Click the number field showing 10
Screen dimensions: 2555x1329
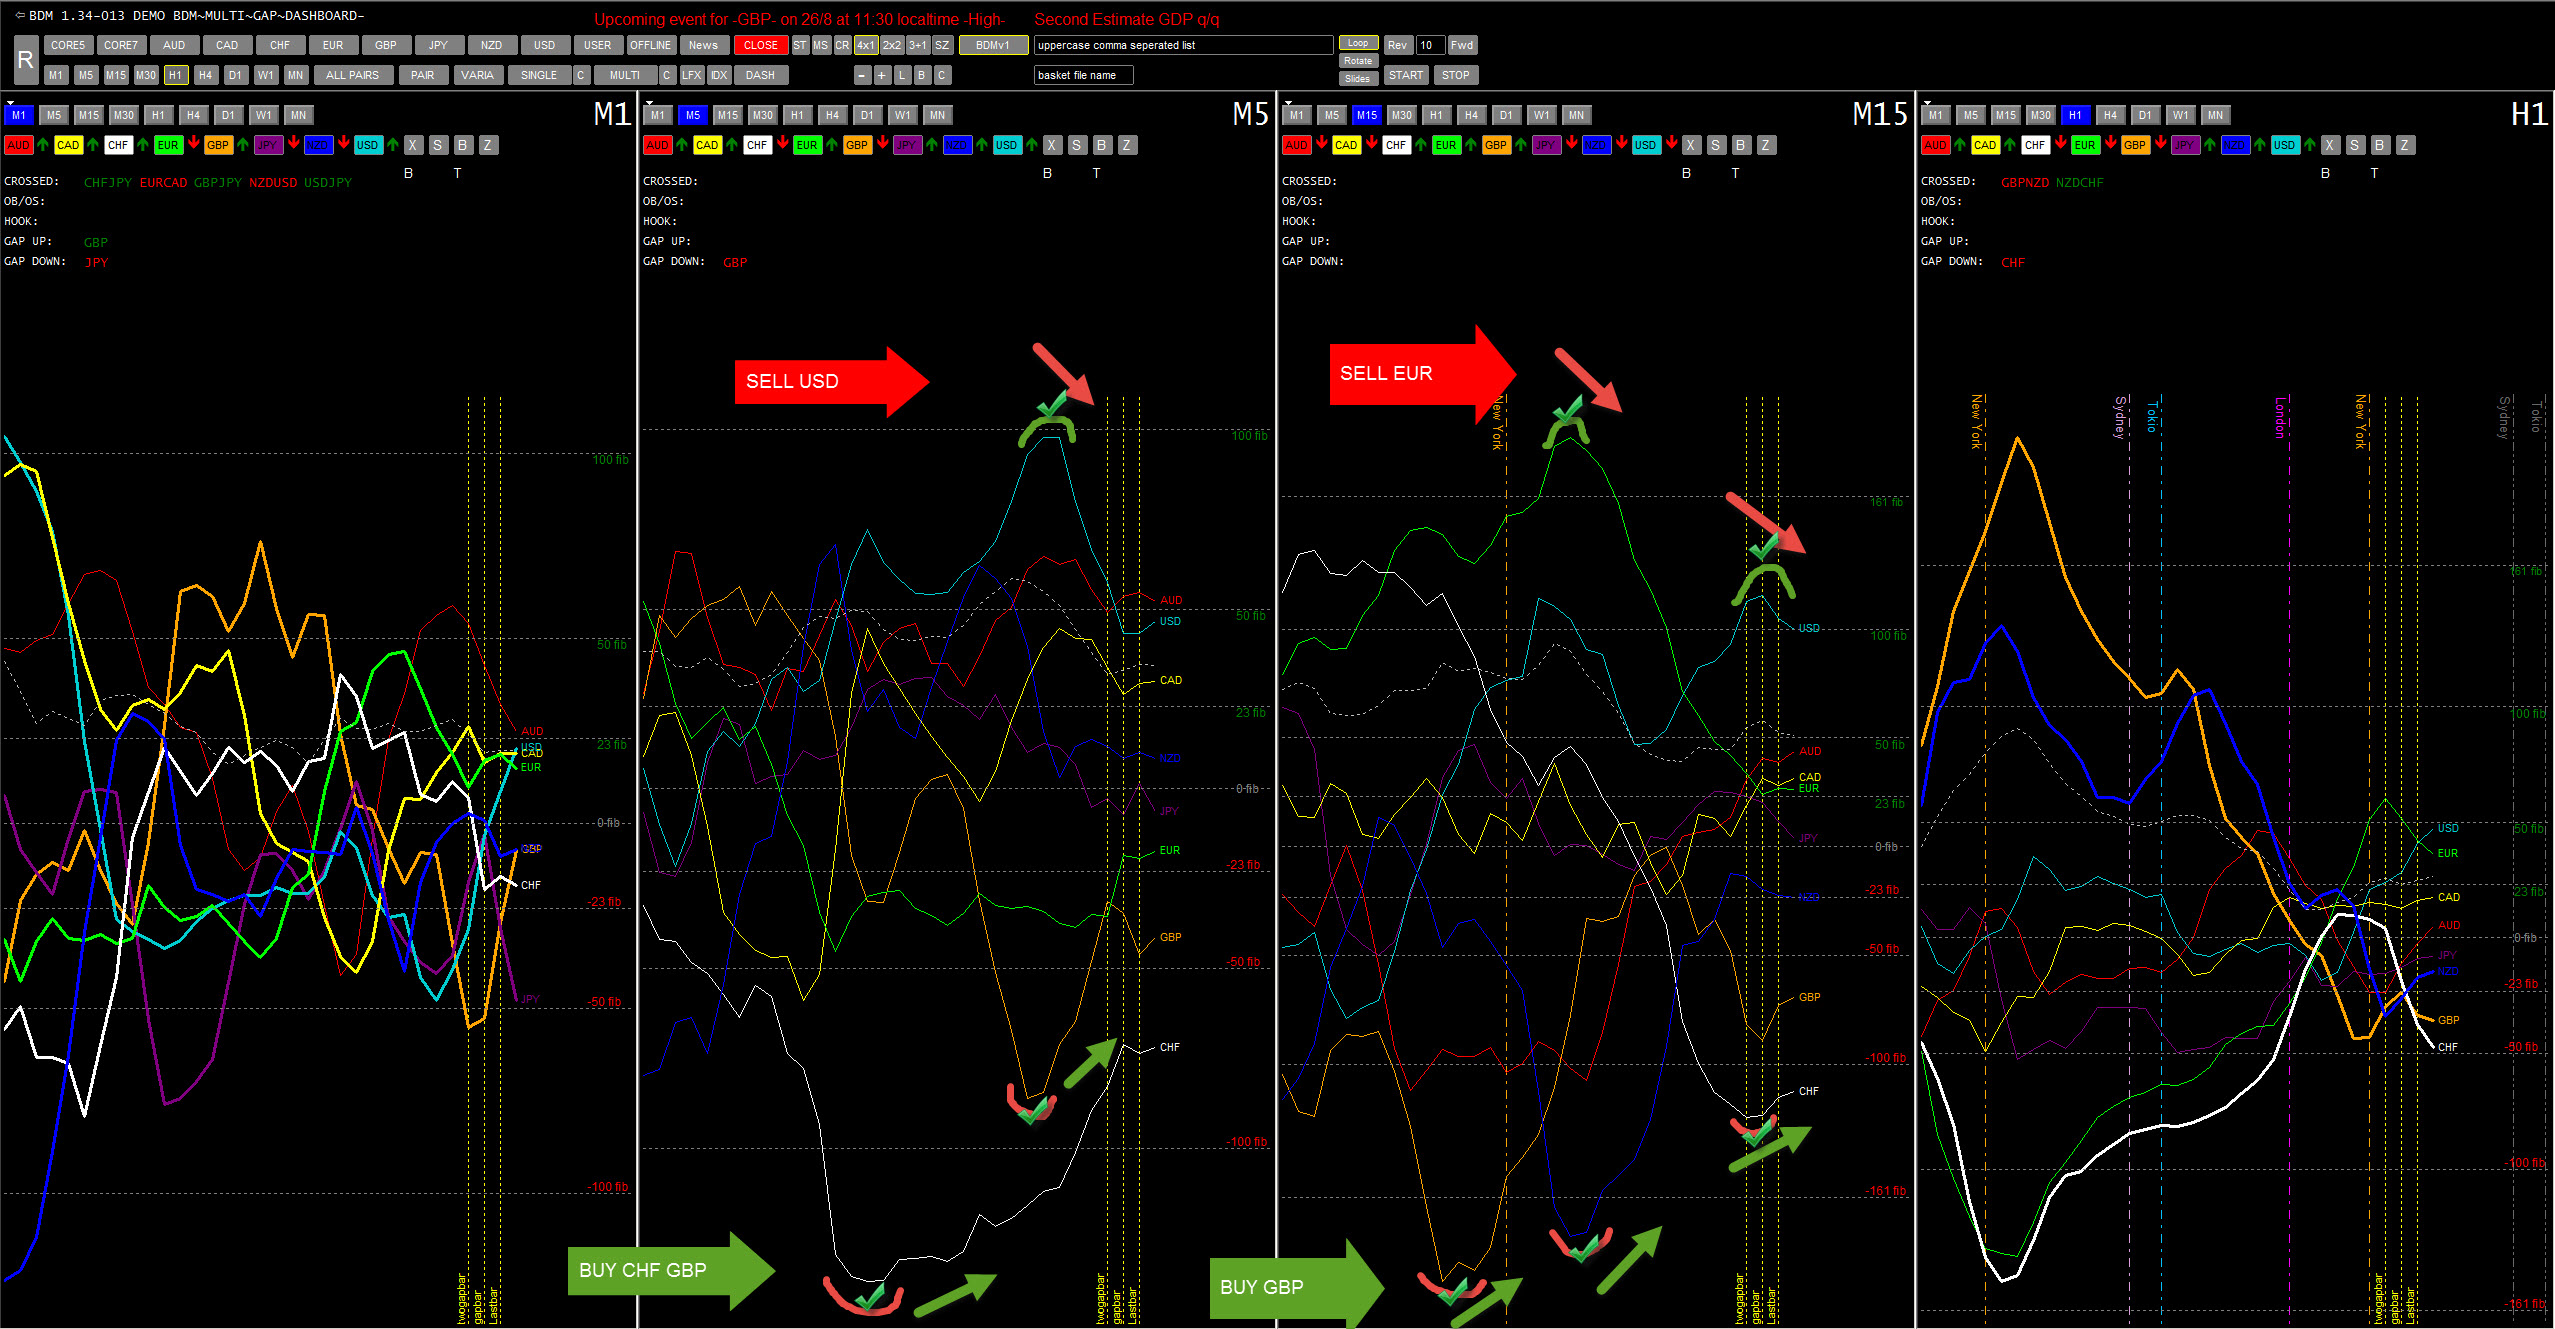[x=1430, y=45]
